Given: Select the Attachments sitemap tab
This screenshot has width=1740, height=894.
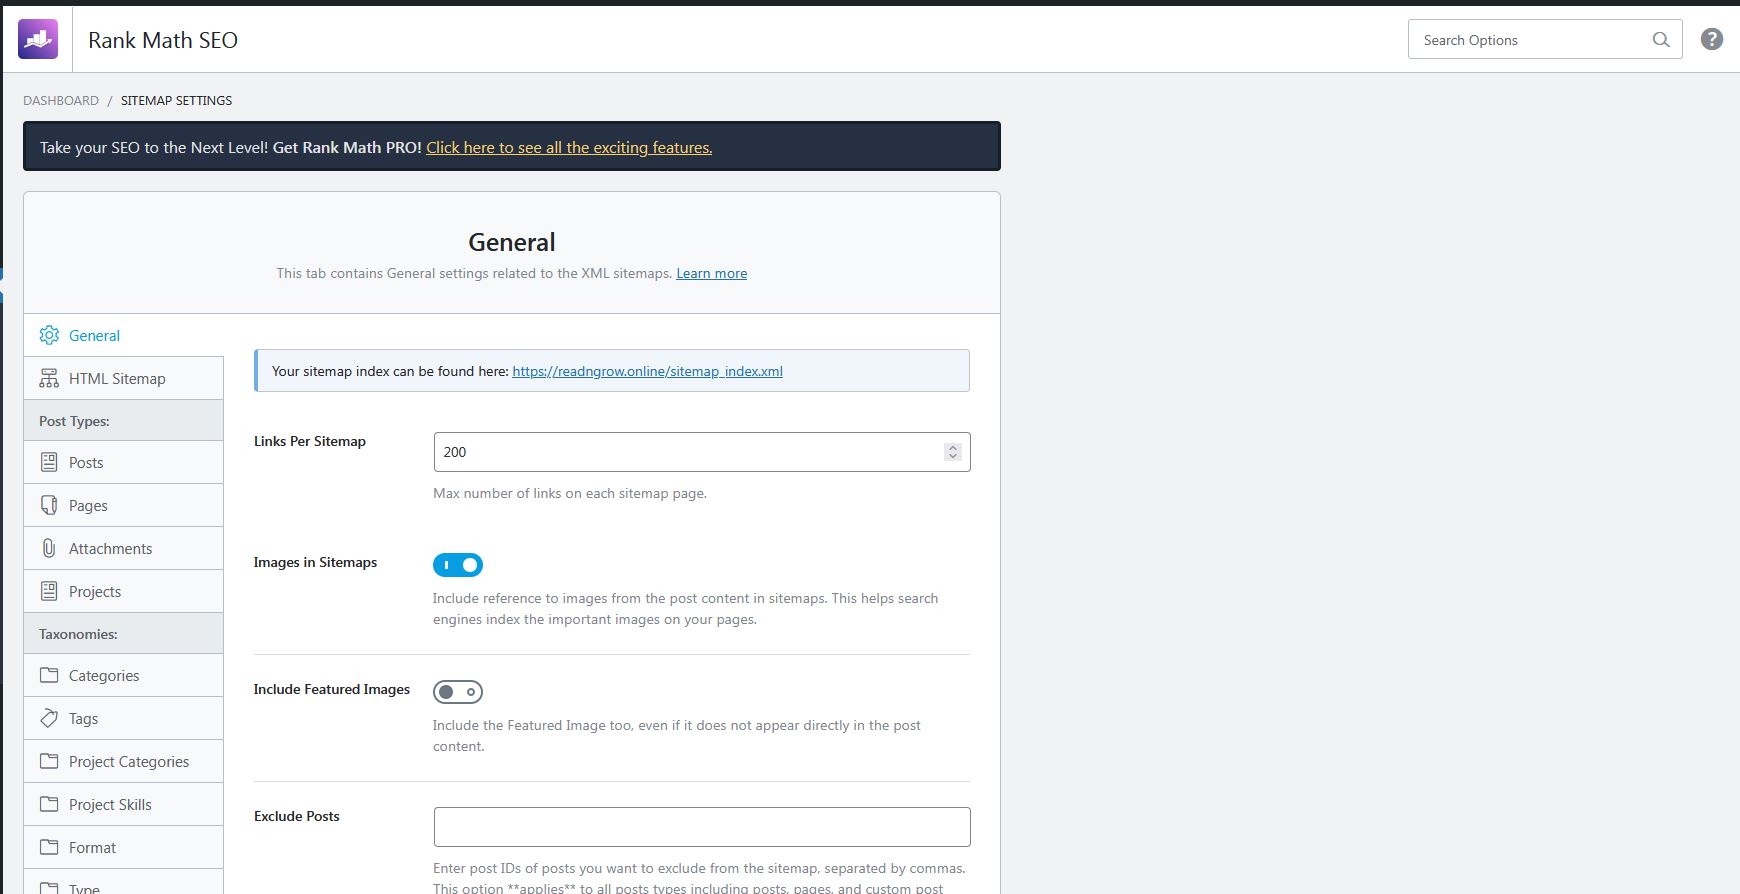Looking at the screenshot, I should point(124,548).
